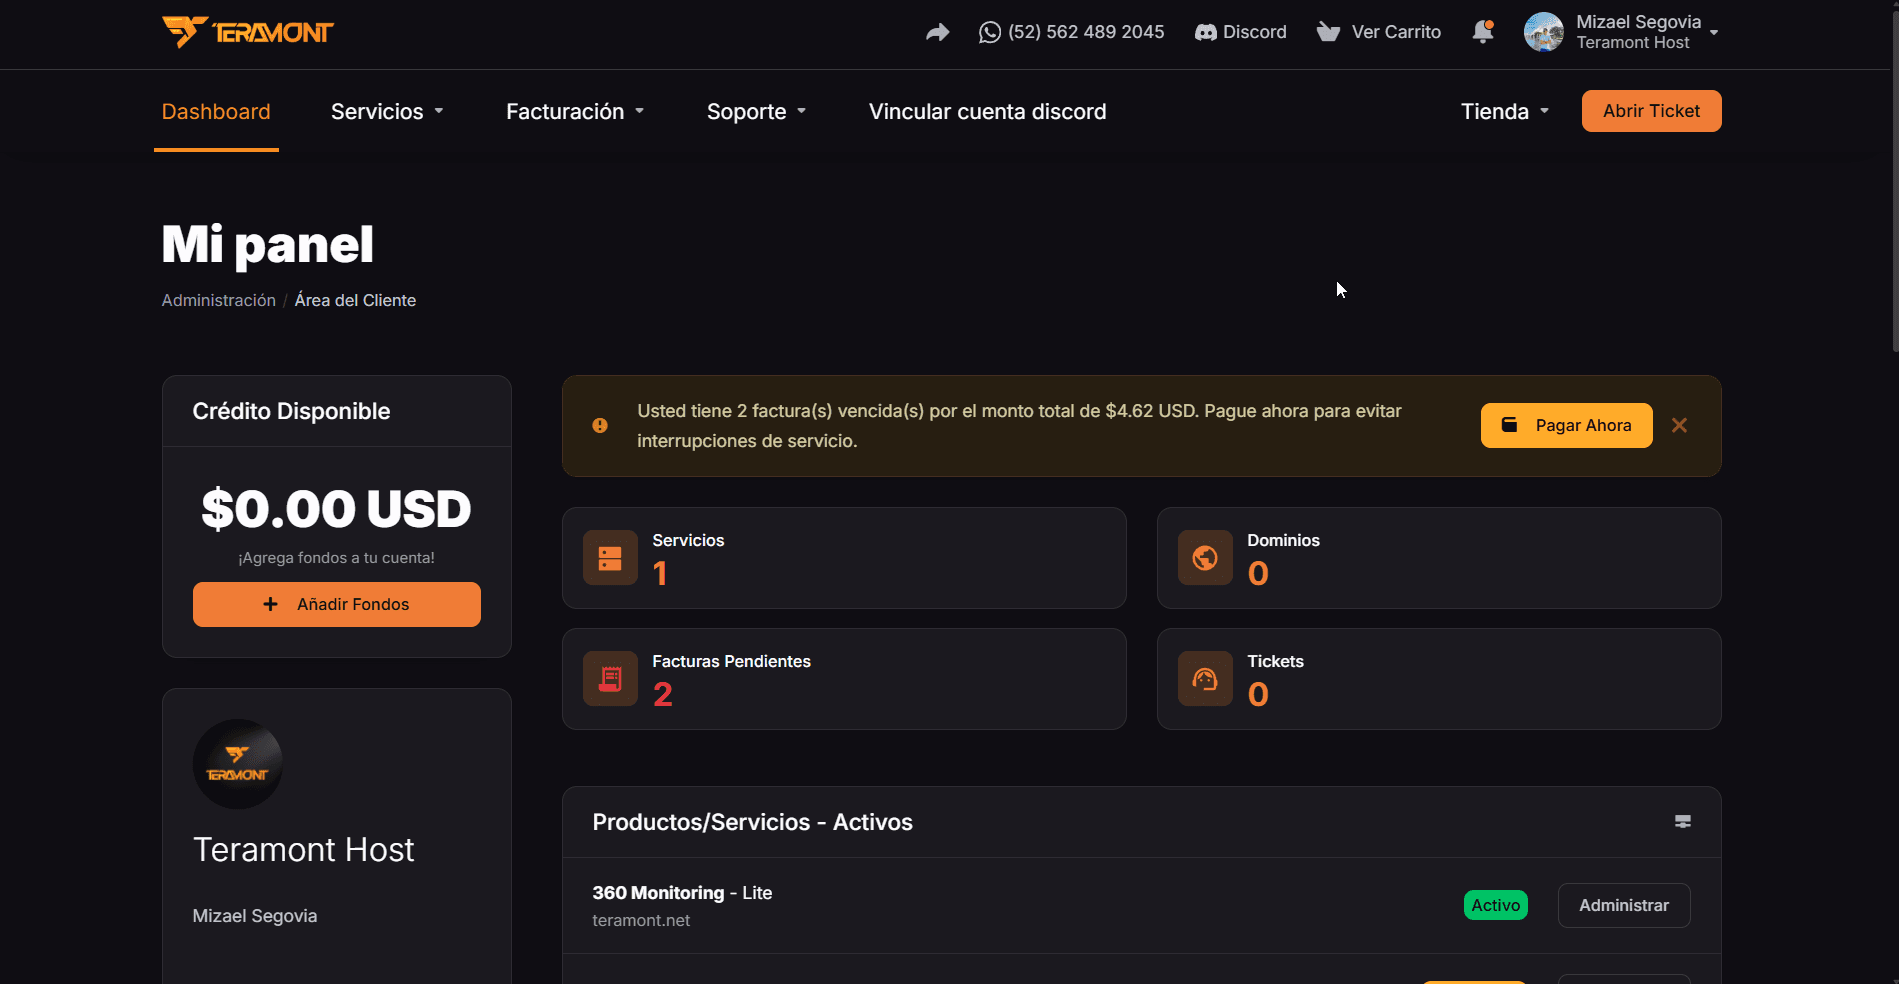Dismiss the overdue invoice alert

(1679, 425)
